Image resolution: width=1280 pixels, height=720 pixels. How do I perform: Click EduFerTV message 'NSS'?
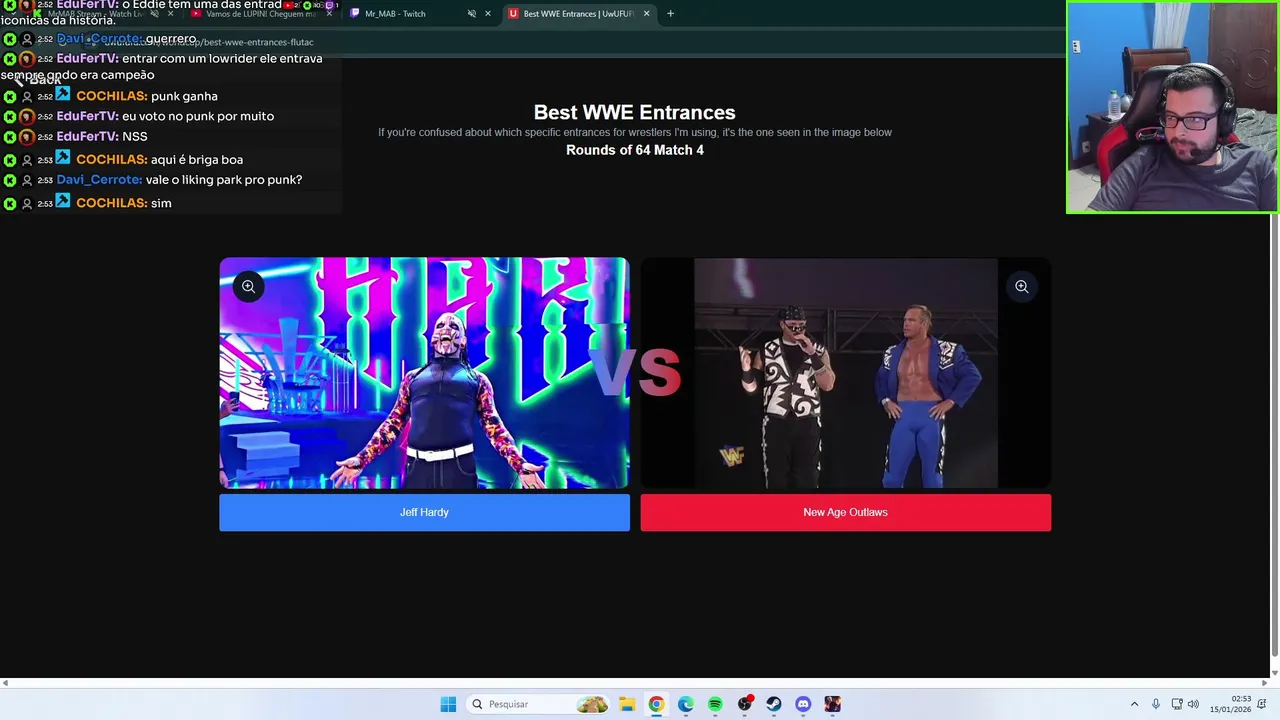(x=135, y=136)
